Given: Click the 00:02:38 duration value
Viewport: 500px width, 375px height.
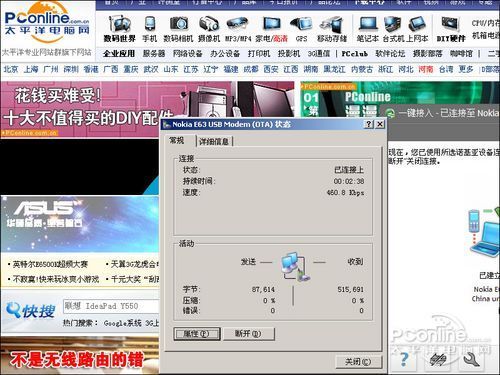Looking at the screenshot, I should [x=349, y=181].
